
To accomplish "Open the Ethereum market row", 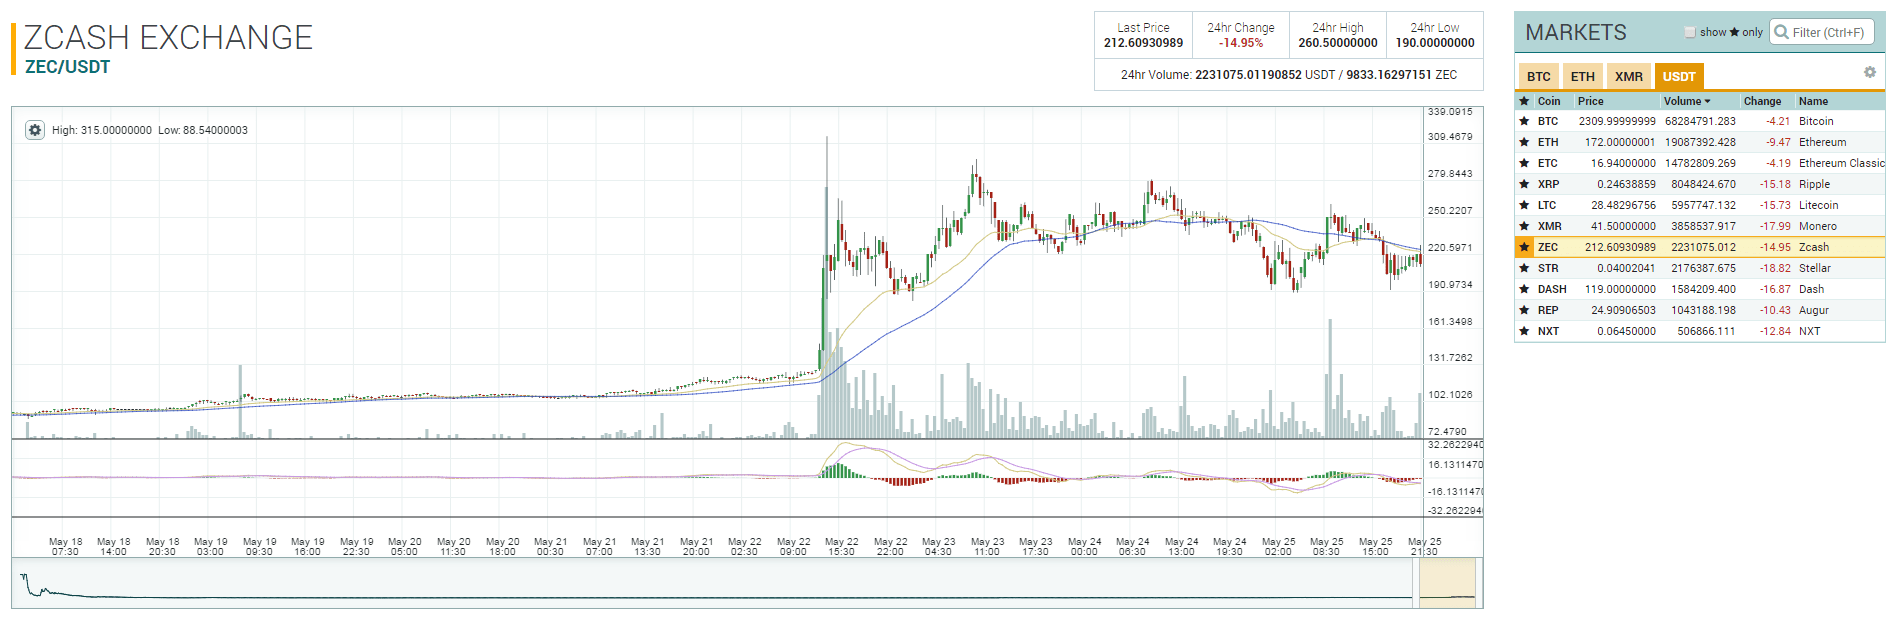I will coord(1699,142).
